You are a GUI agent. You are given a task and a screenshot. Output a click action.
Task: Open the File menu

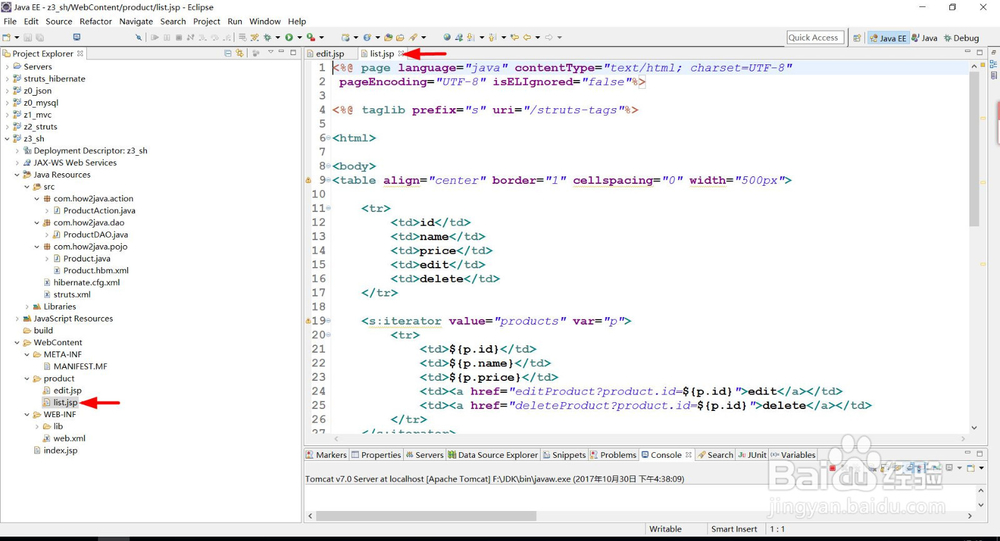click(x=10, y=21)
